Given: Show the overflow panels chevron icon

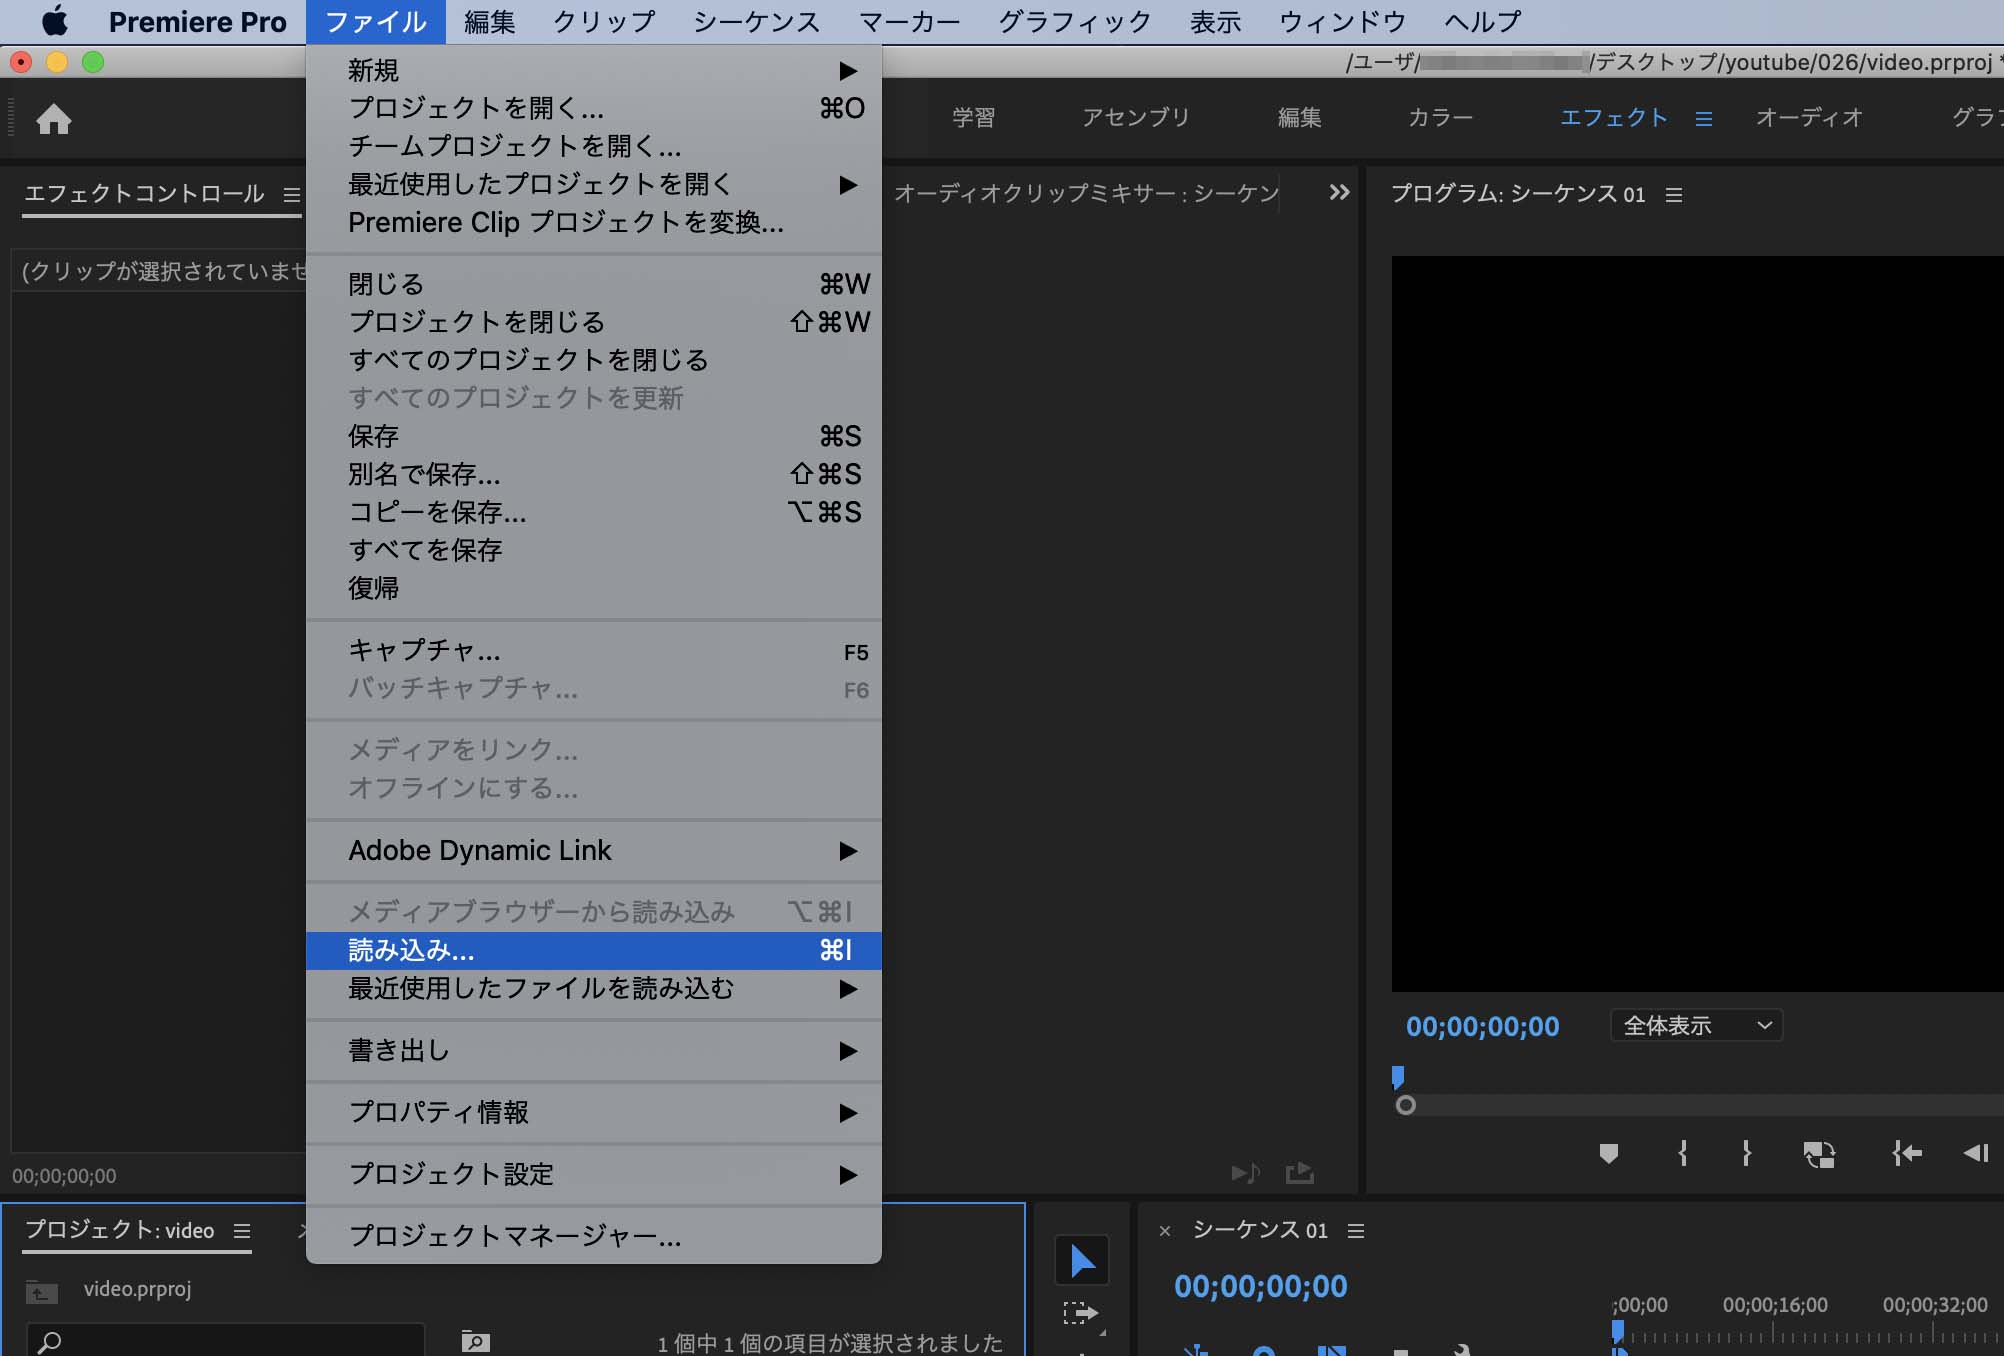Looking at the screenshot, I should tap(1339, 192).
